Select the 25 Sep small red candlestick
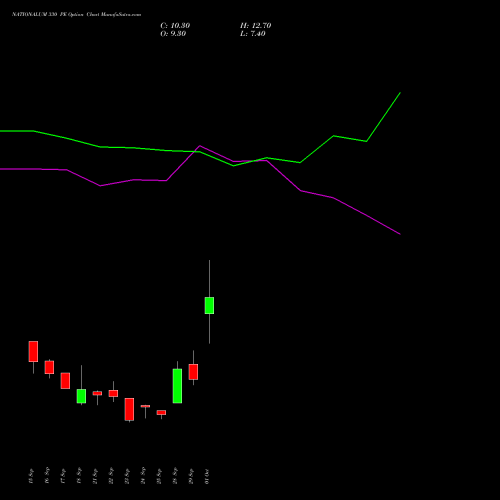Screen dimensions: 500x500 (x=161, y=412)
